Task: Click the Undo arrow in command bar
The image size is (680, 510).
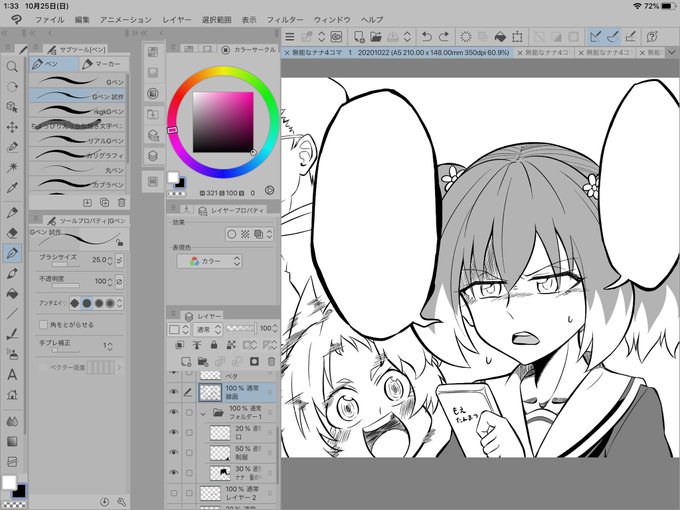Action: point(427,37)
